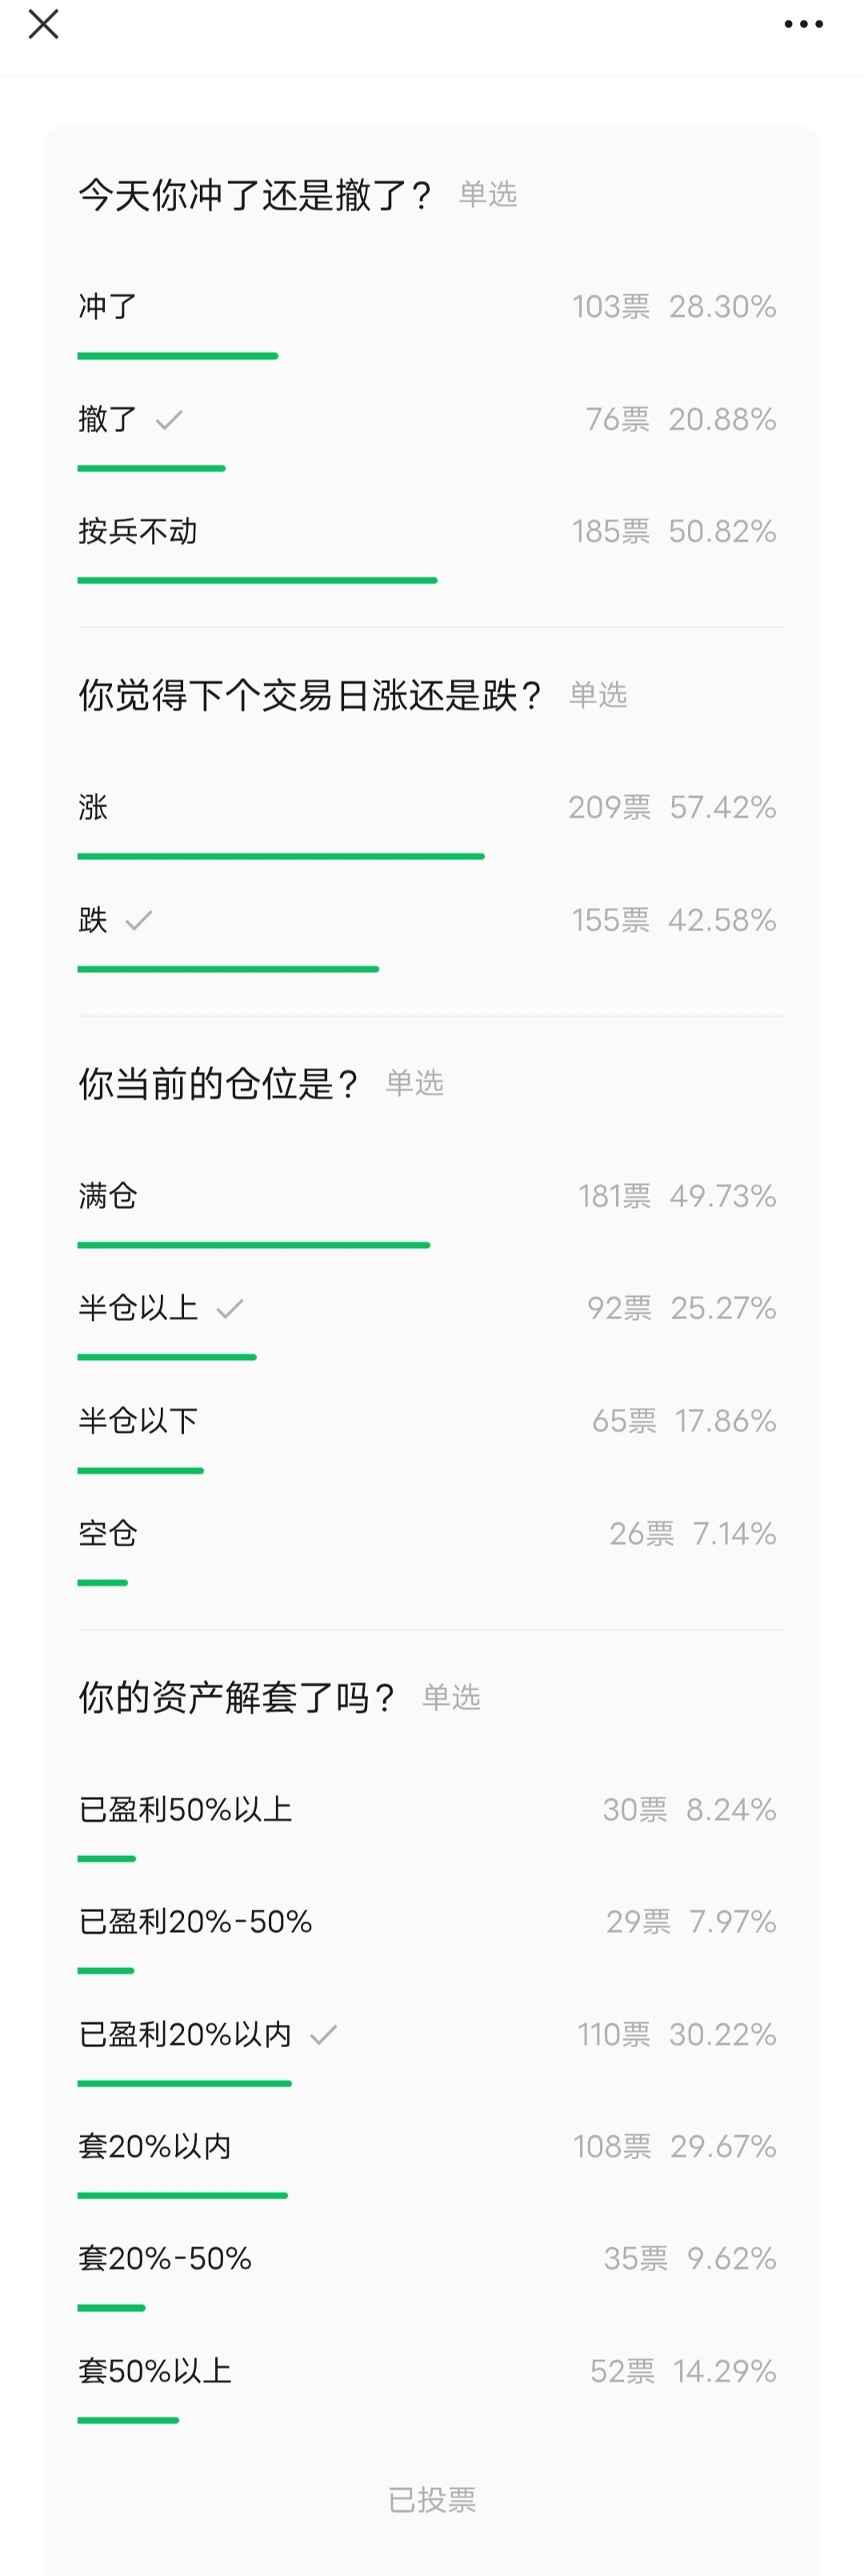Open the three-dot more options menu
This screenshot has width=864, height=2576.
pyautogui.click(x=803, y=24)
